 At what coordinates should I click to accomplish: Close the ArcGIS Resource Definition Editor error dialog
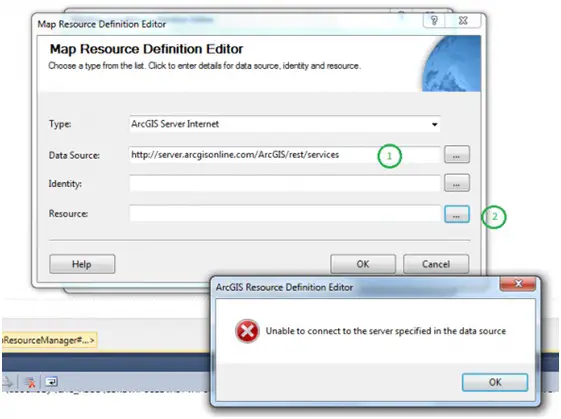[518, 284]
